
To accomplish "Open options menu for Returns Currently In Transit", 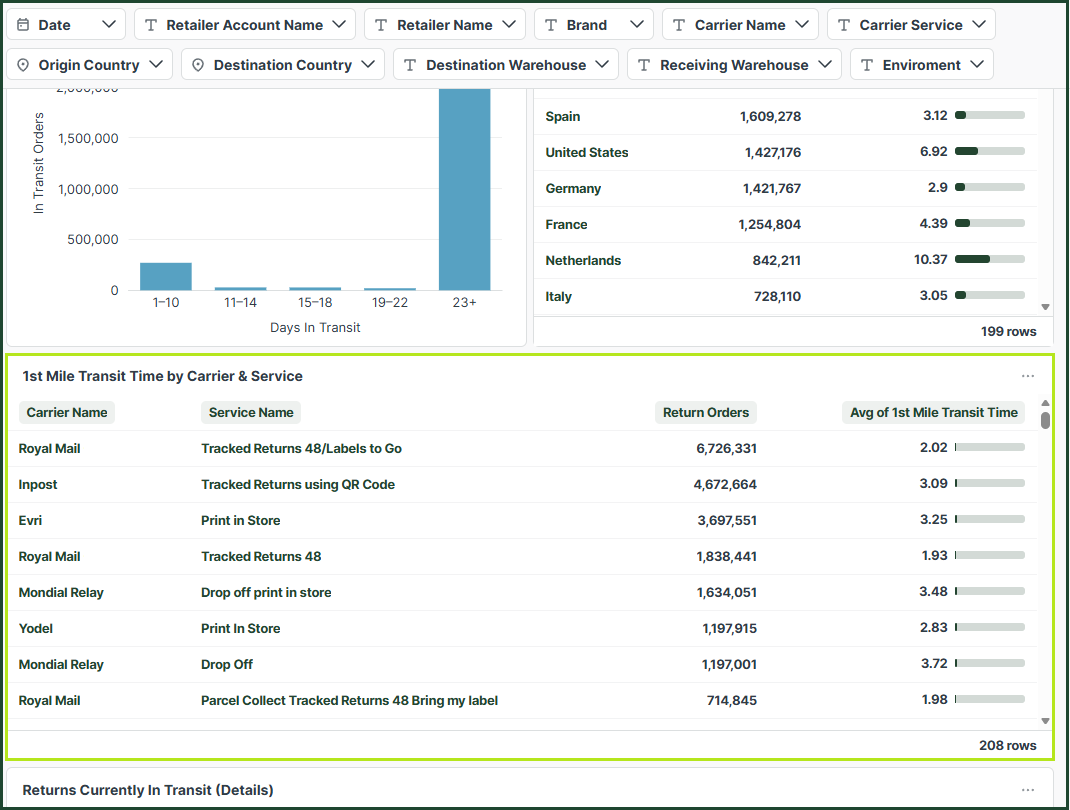I will tap(1028, 790).
